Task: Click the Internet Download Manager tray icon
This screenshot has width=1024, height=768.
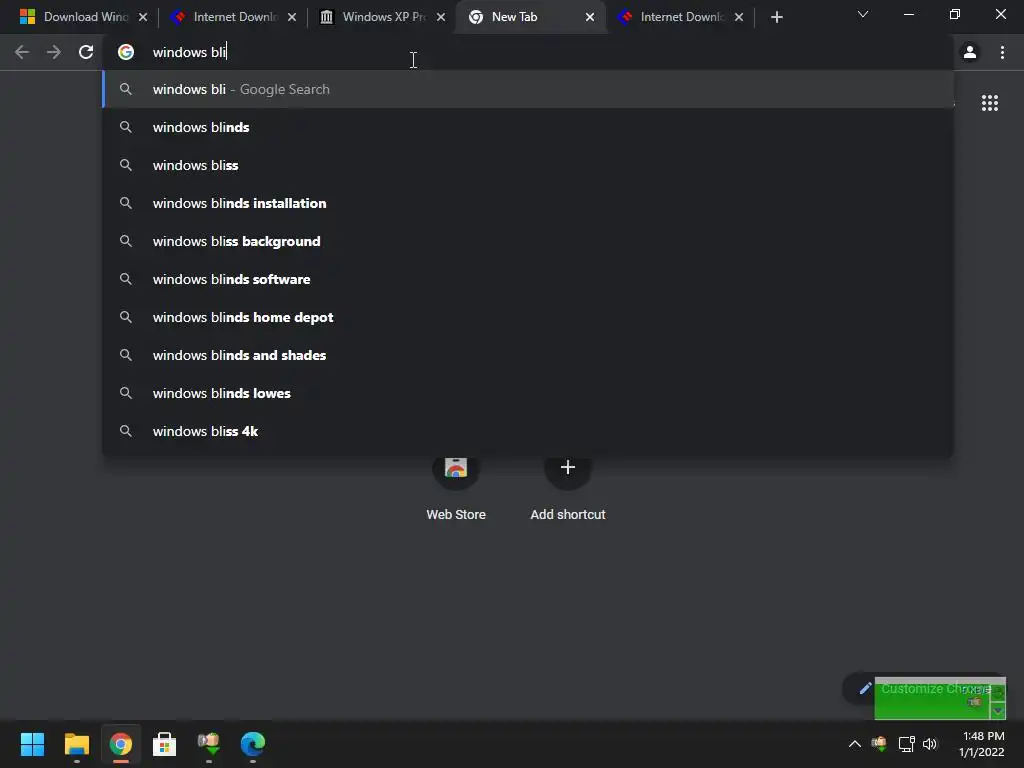Action: click(879, 744)
